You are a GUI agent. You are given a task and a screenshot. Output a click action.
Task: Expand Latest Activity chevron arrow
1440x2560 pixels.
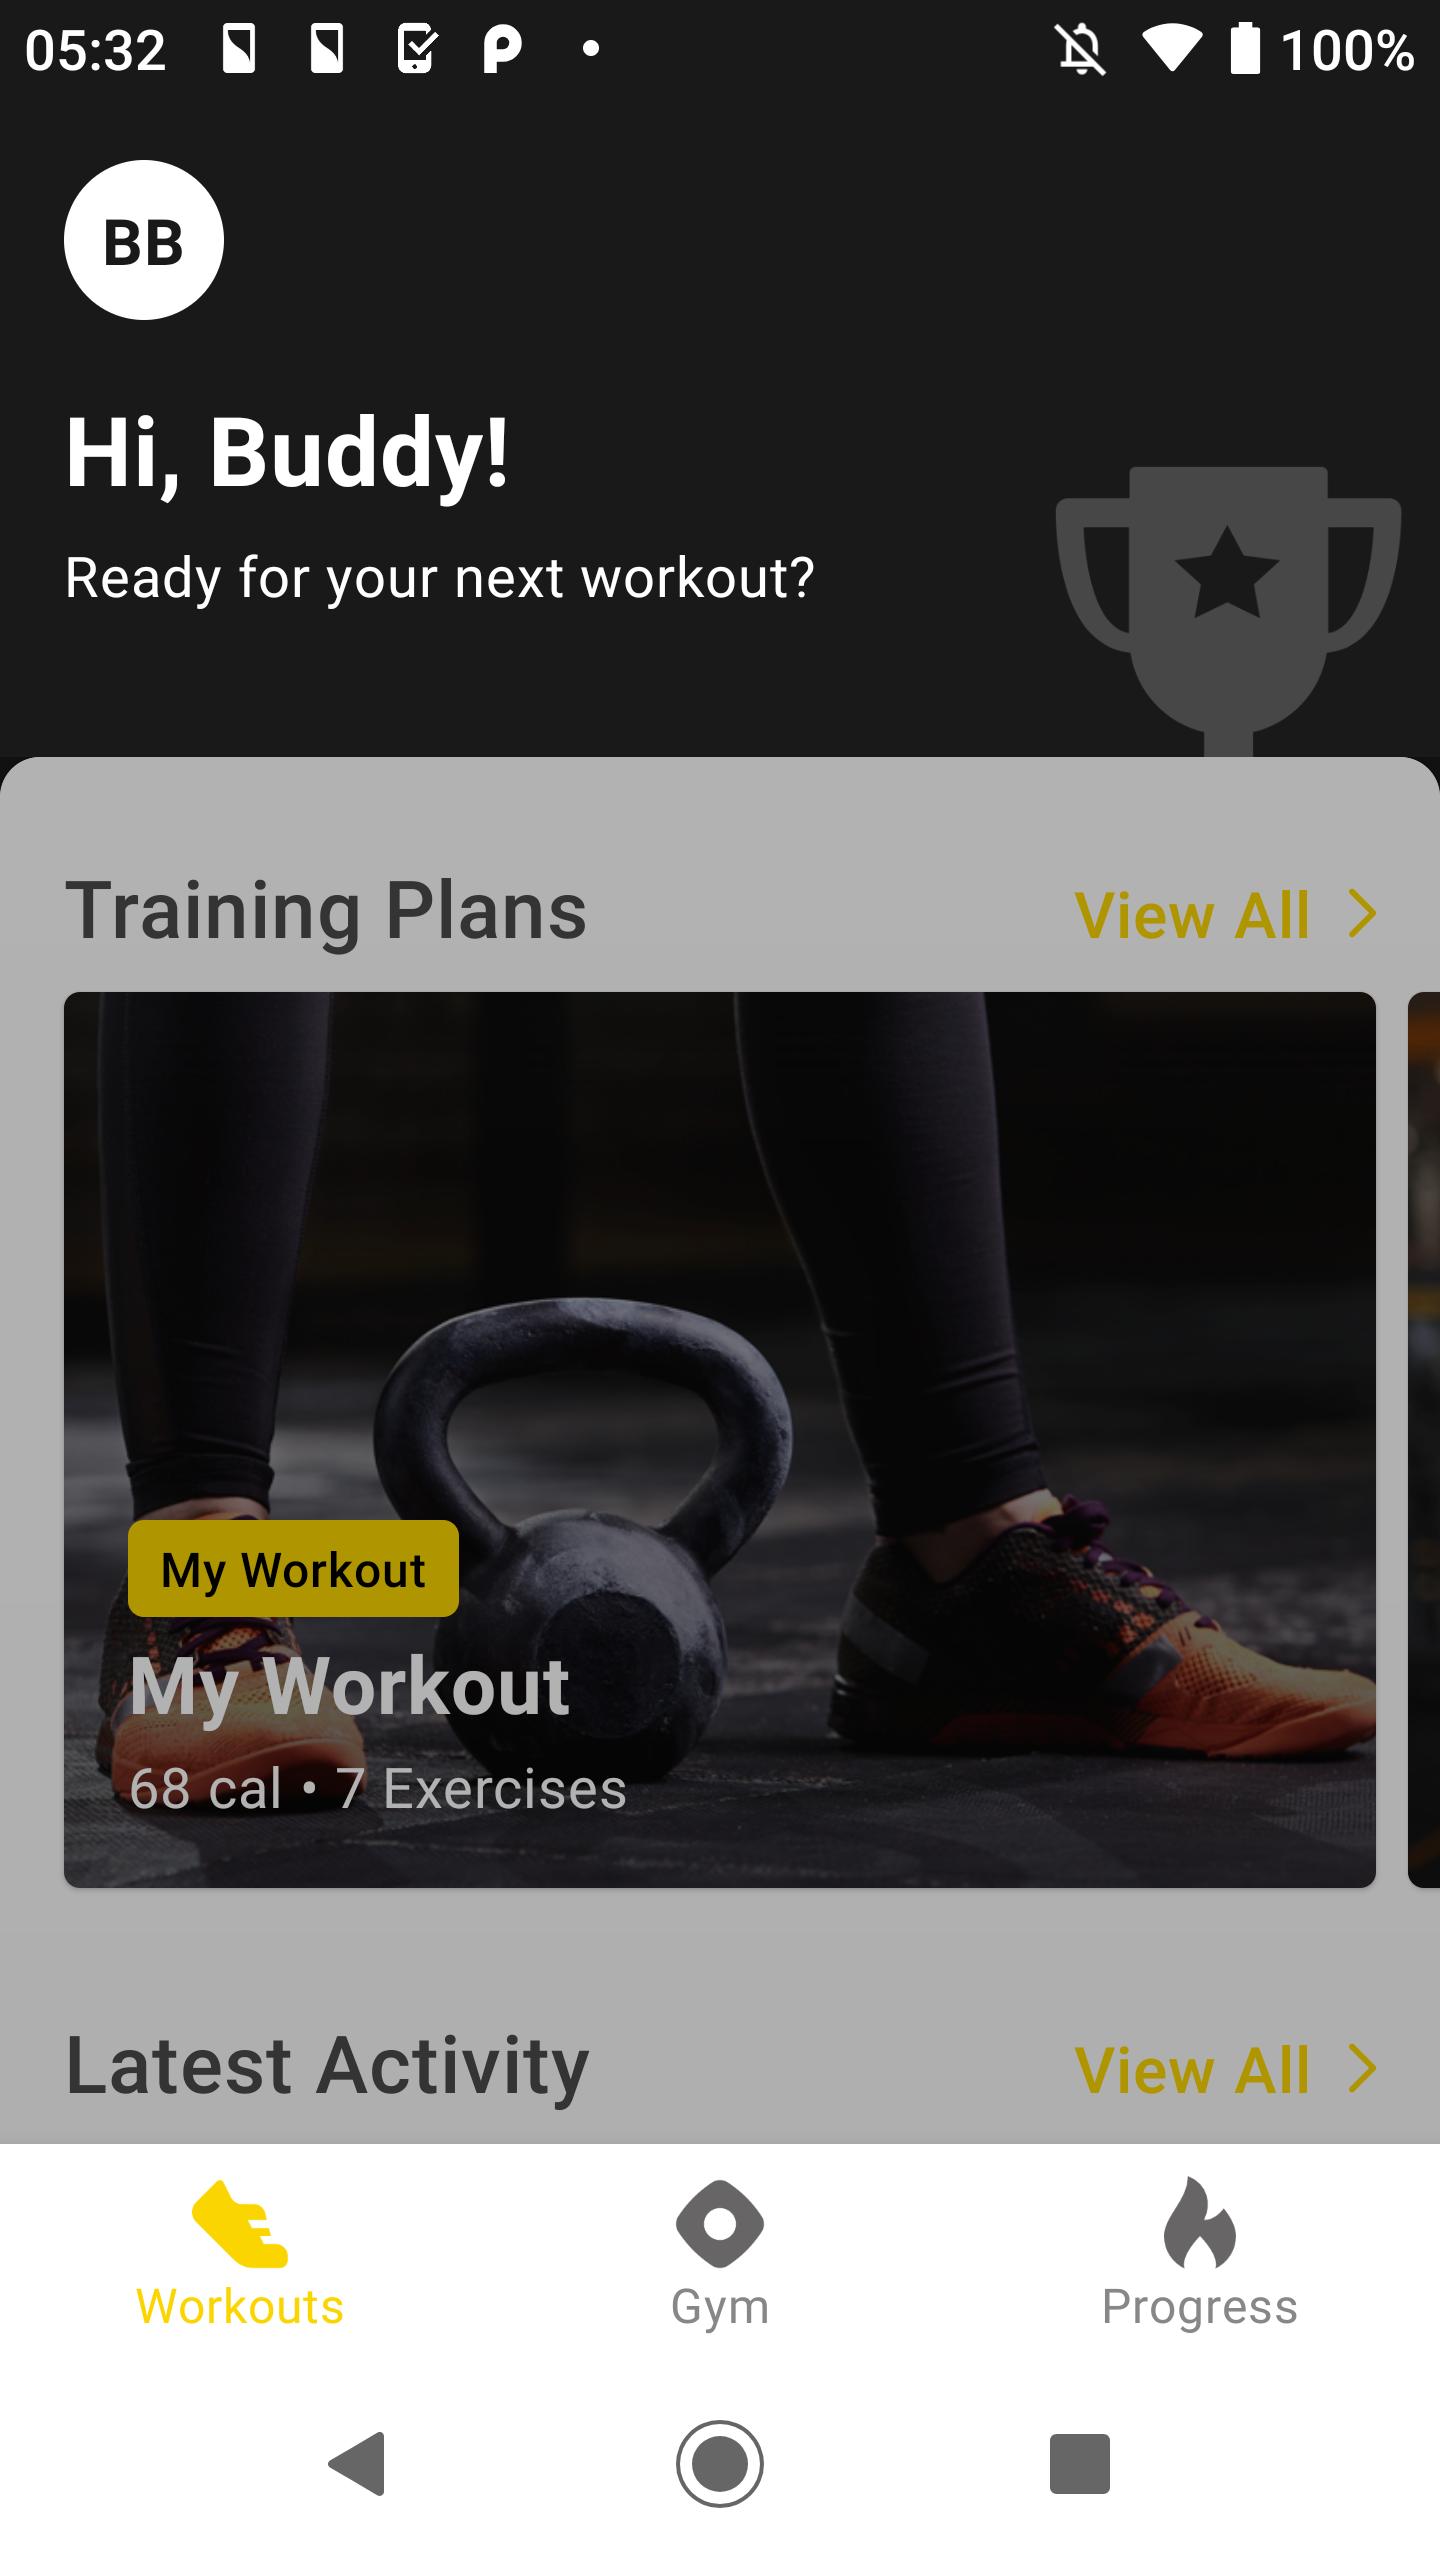tap(1362, 2068)
